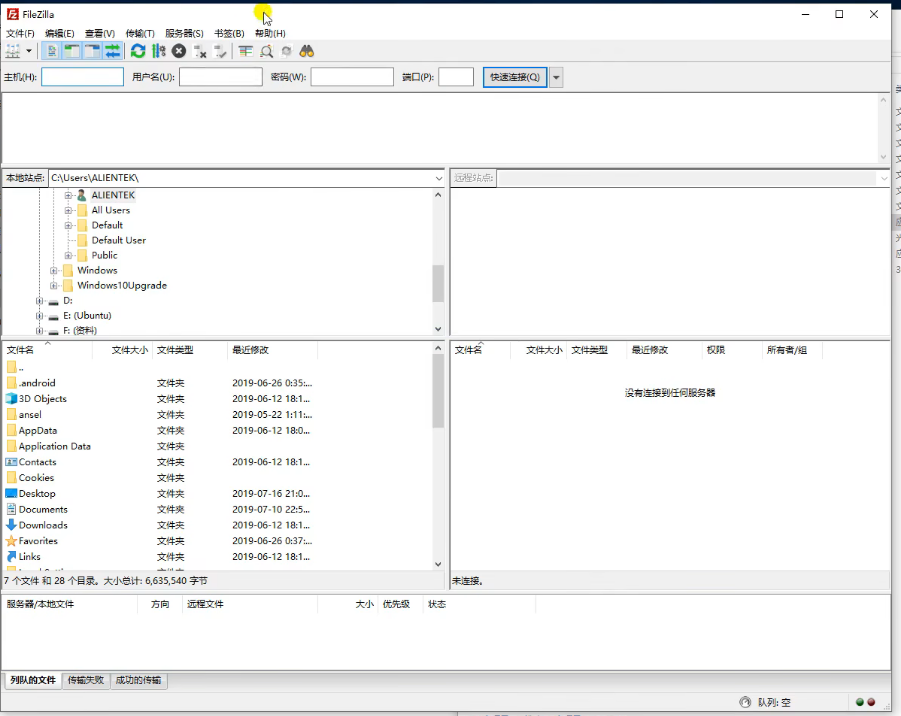
Task: Switch to the 传输失败 tab
Action: coord(85,681)
